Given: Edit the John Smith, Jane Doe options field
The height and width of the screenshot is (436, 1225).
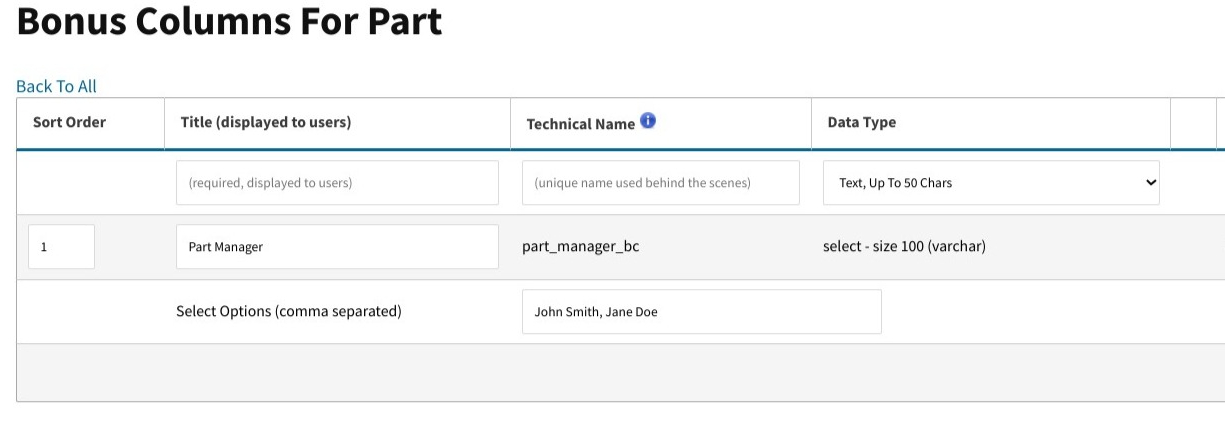Looking at the screenshot, I should [702, 311].
